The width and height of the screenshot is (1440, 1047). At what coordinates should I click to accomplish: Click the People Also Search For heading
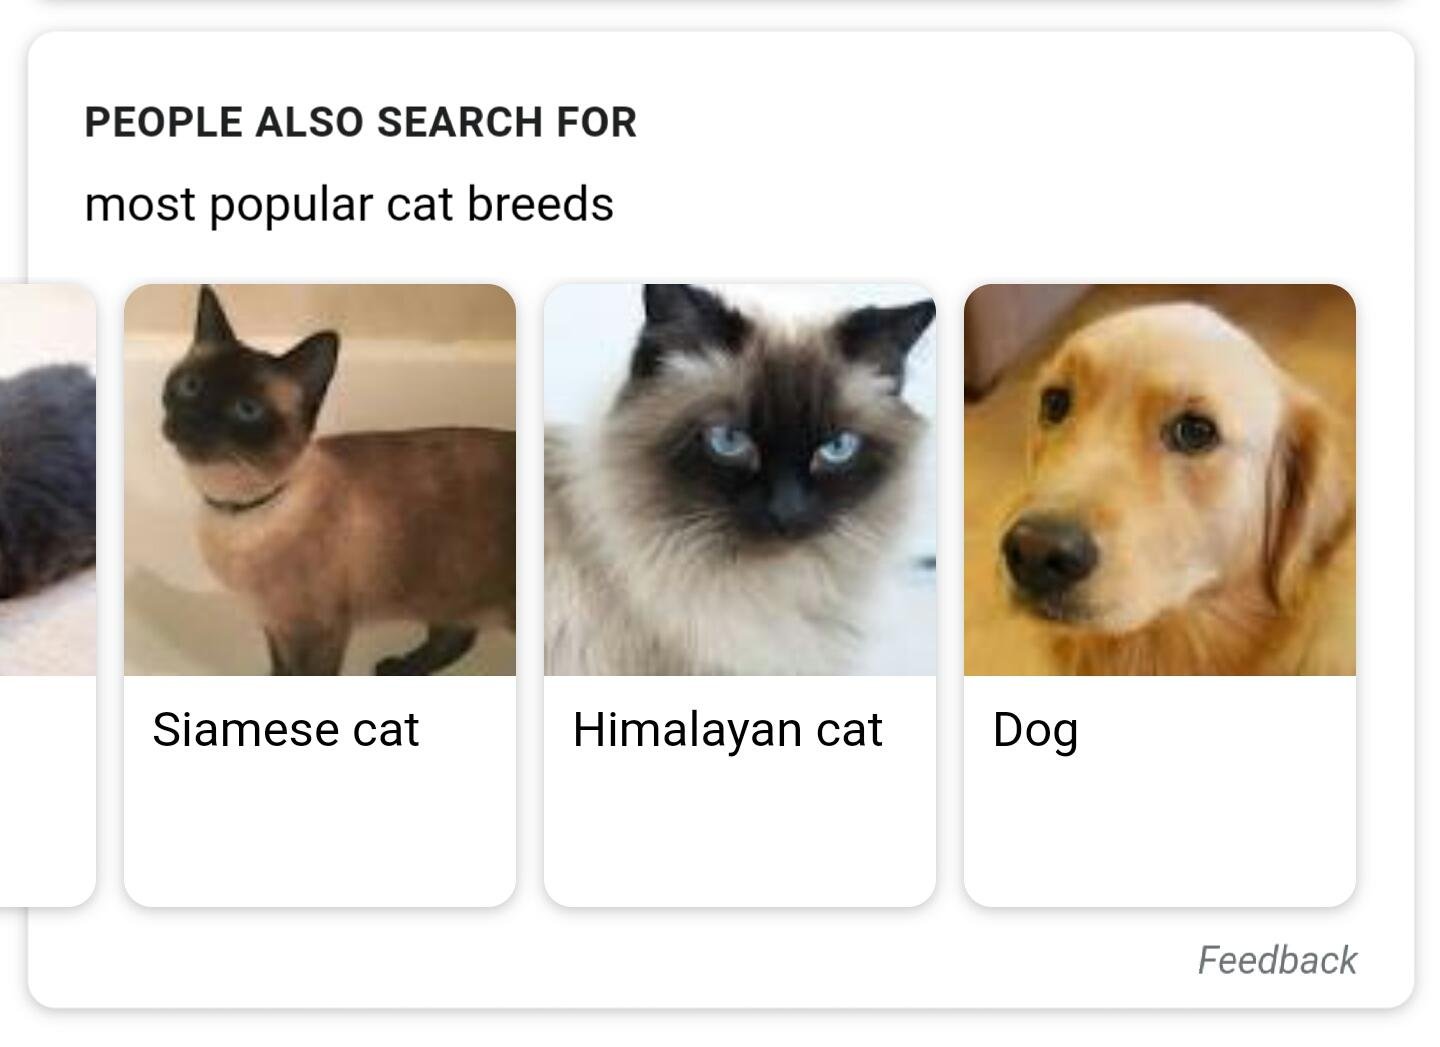click(360, 122)
